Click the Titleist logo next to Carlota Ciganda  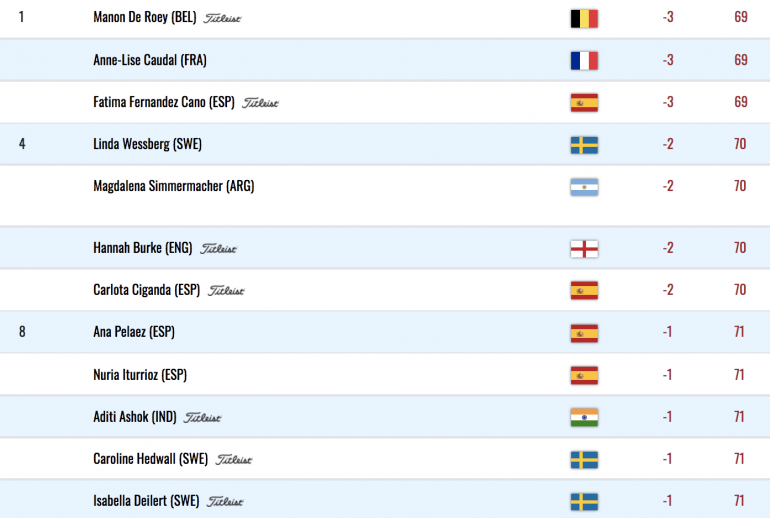pos(226,291)
